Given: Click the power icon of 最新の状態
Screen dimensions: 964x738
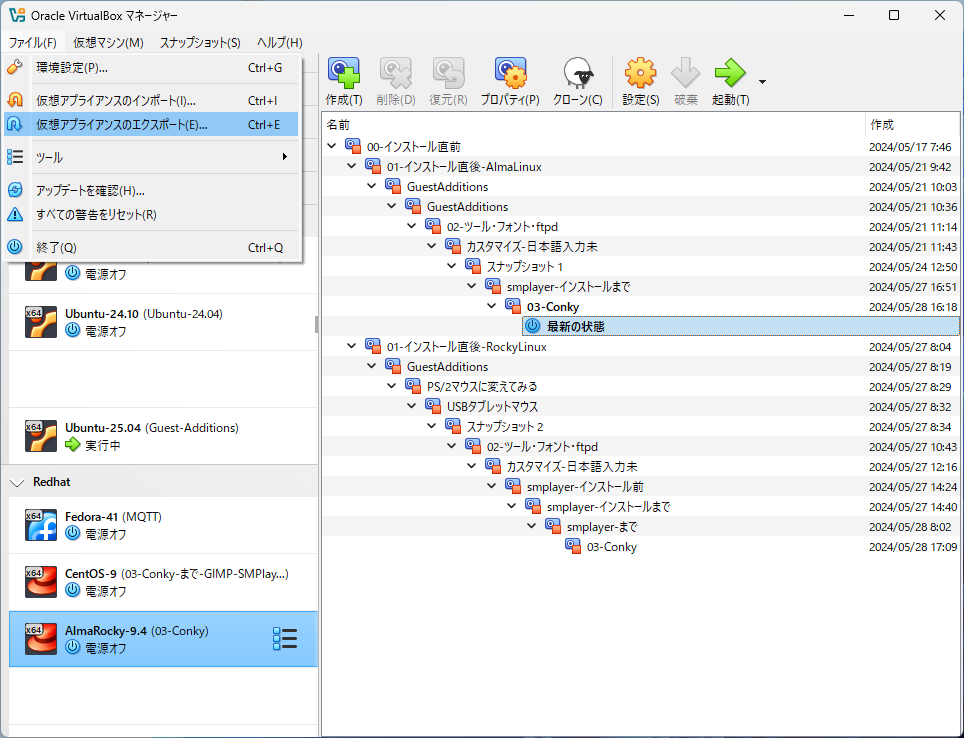Looking at the screenshot, I should click(532, 327).
